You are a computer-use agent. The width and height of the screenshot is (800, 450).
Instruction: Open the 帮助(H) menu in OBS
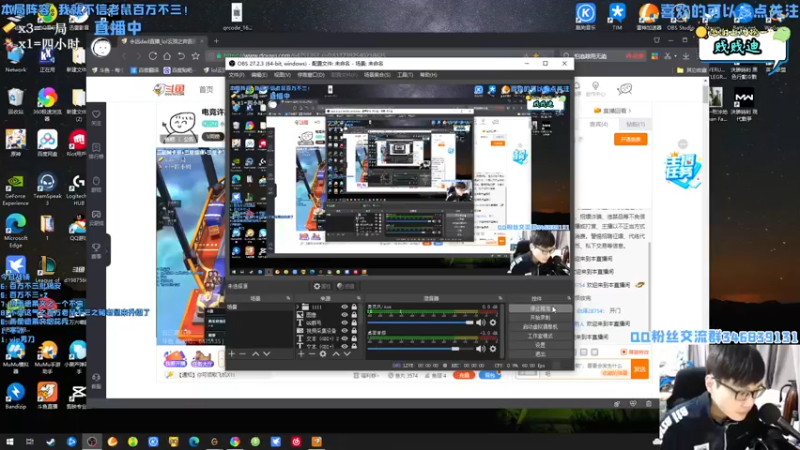click(x=428, y=75)
